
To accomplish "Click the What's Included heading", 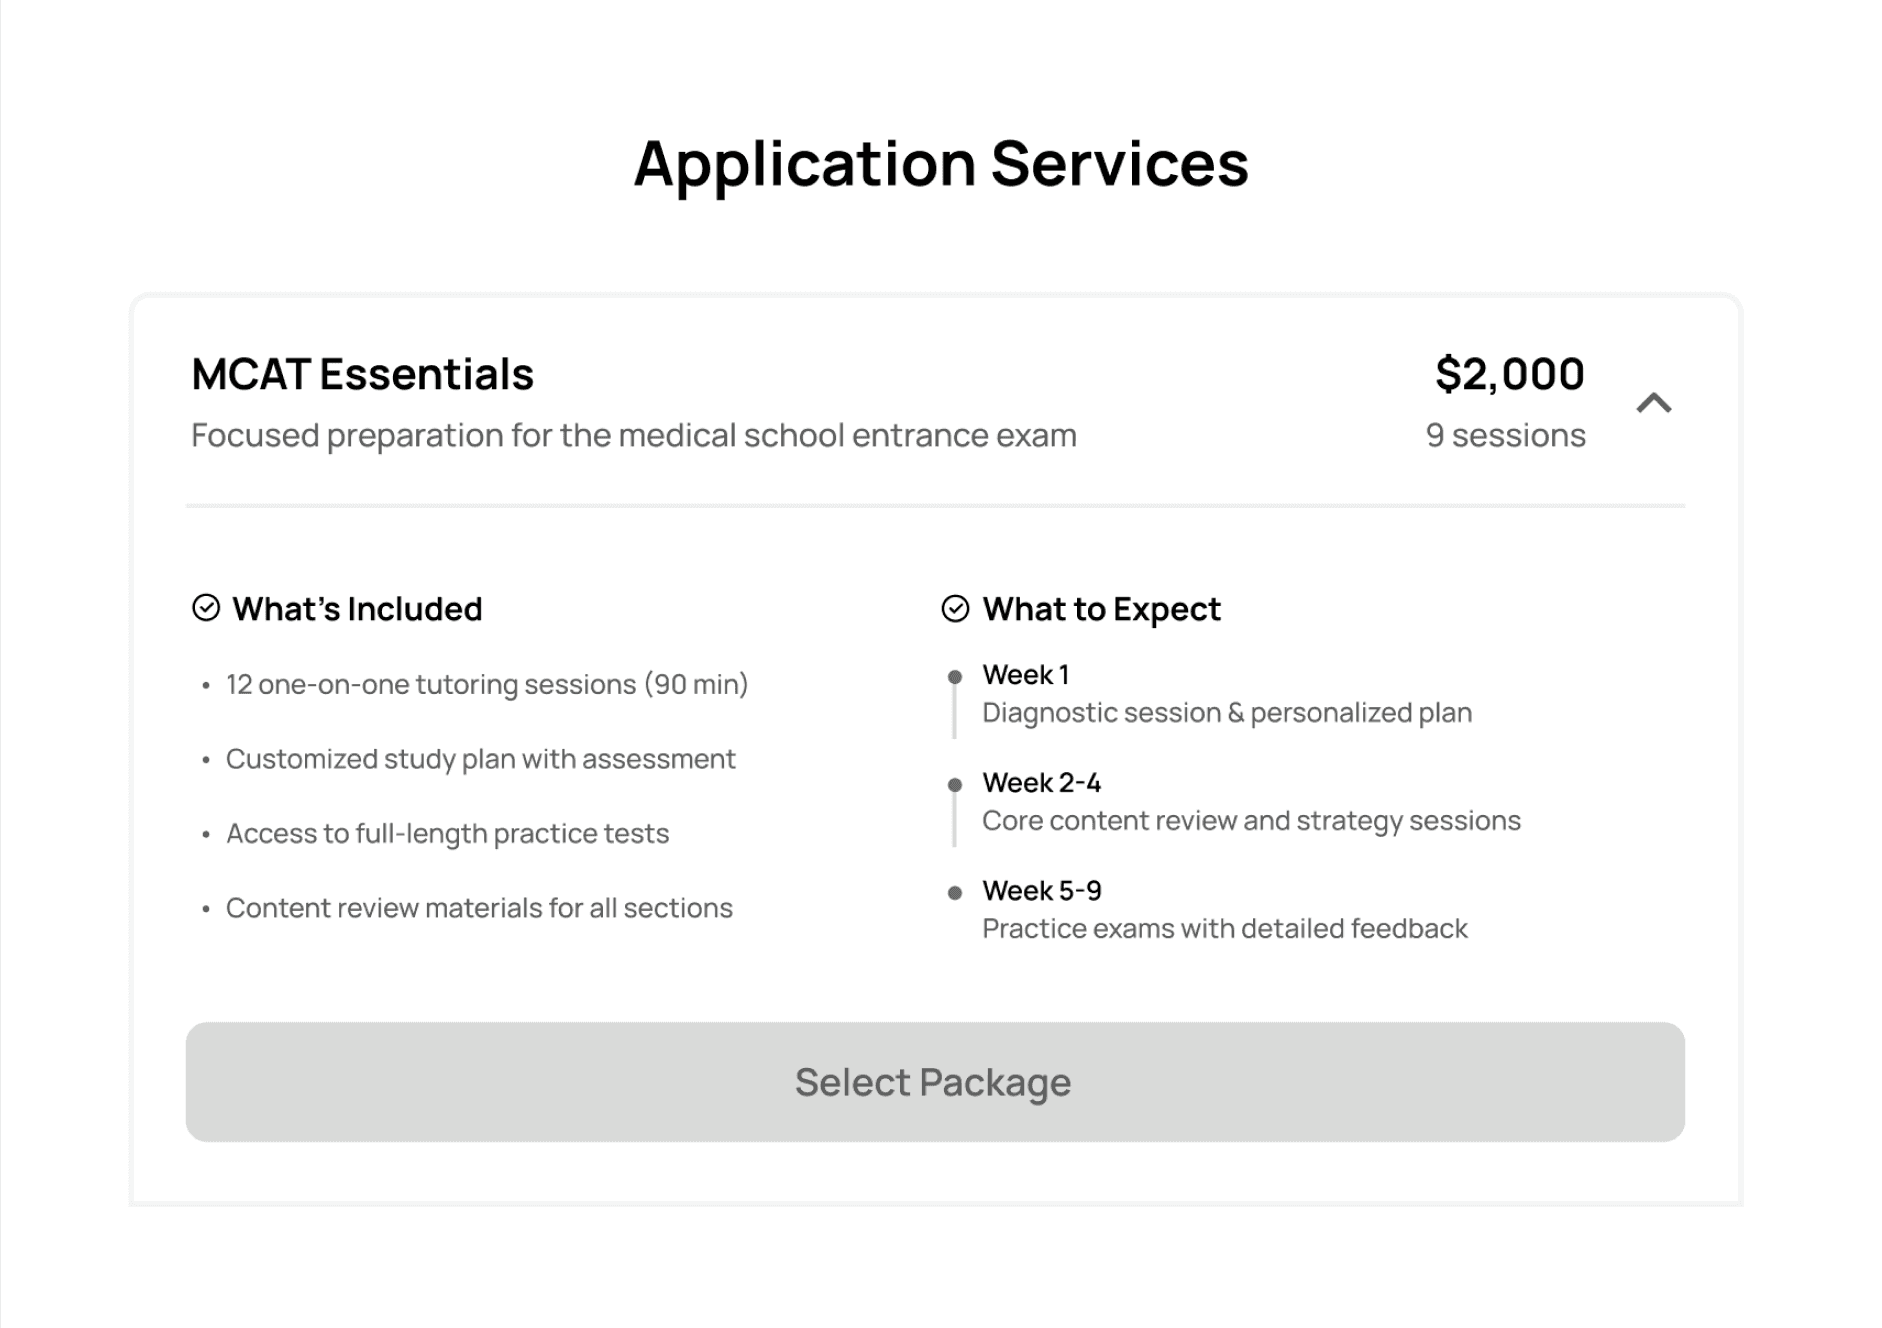I will coord(357,608).
